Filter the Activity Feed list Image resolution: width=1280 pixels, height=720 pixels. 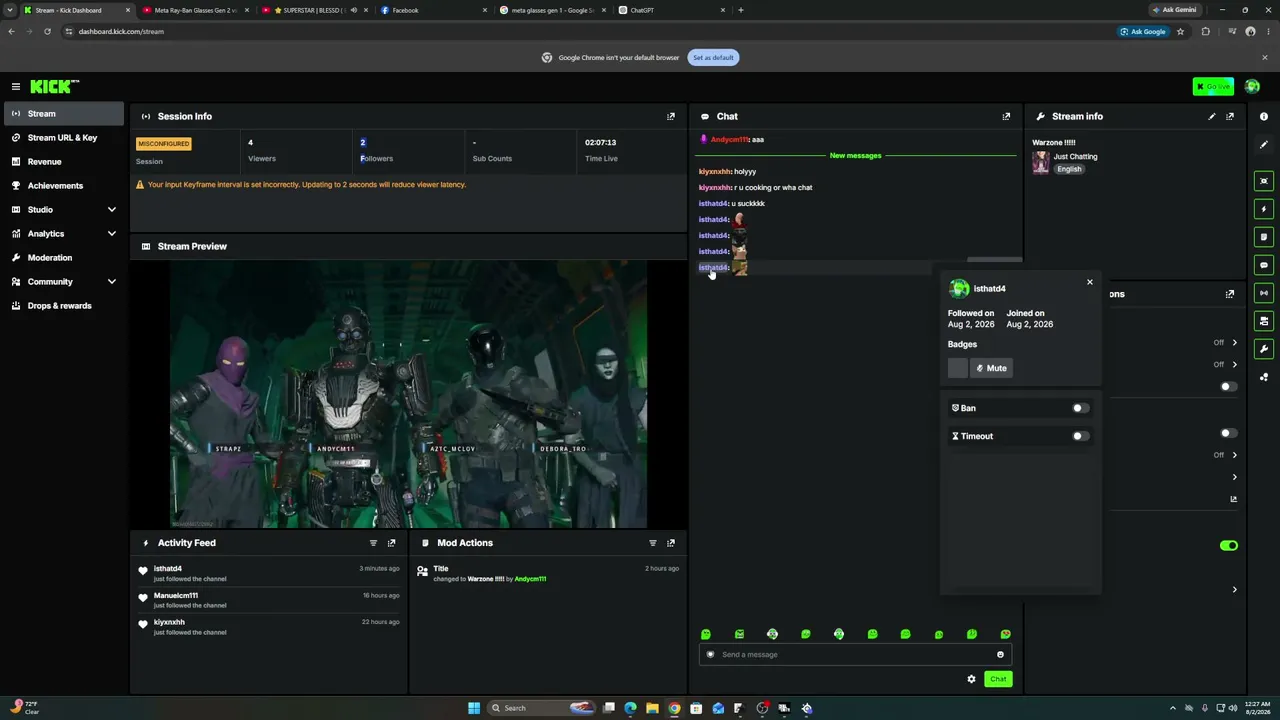click(373, 543)
